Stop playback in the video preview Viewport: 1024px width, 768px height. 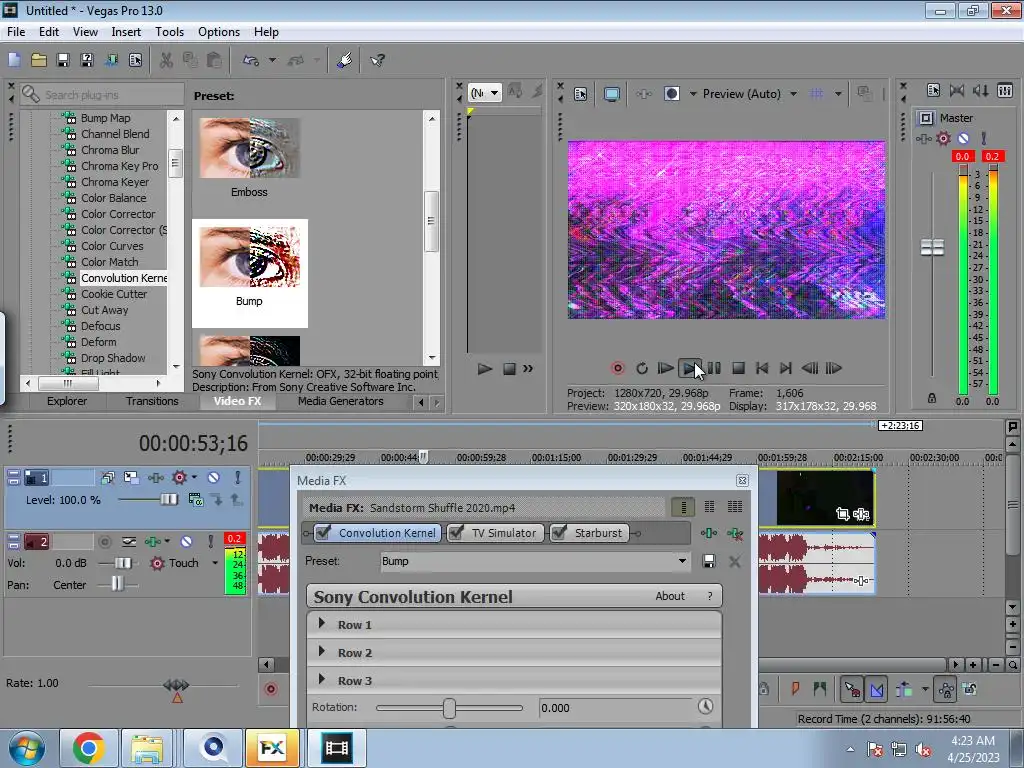pyautogui.click(x=738, y=368)
